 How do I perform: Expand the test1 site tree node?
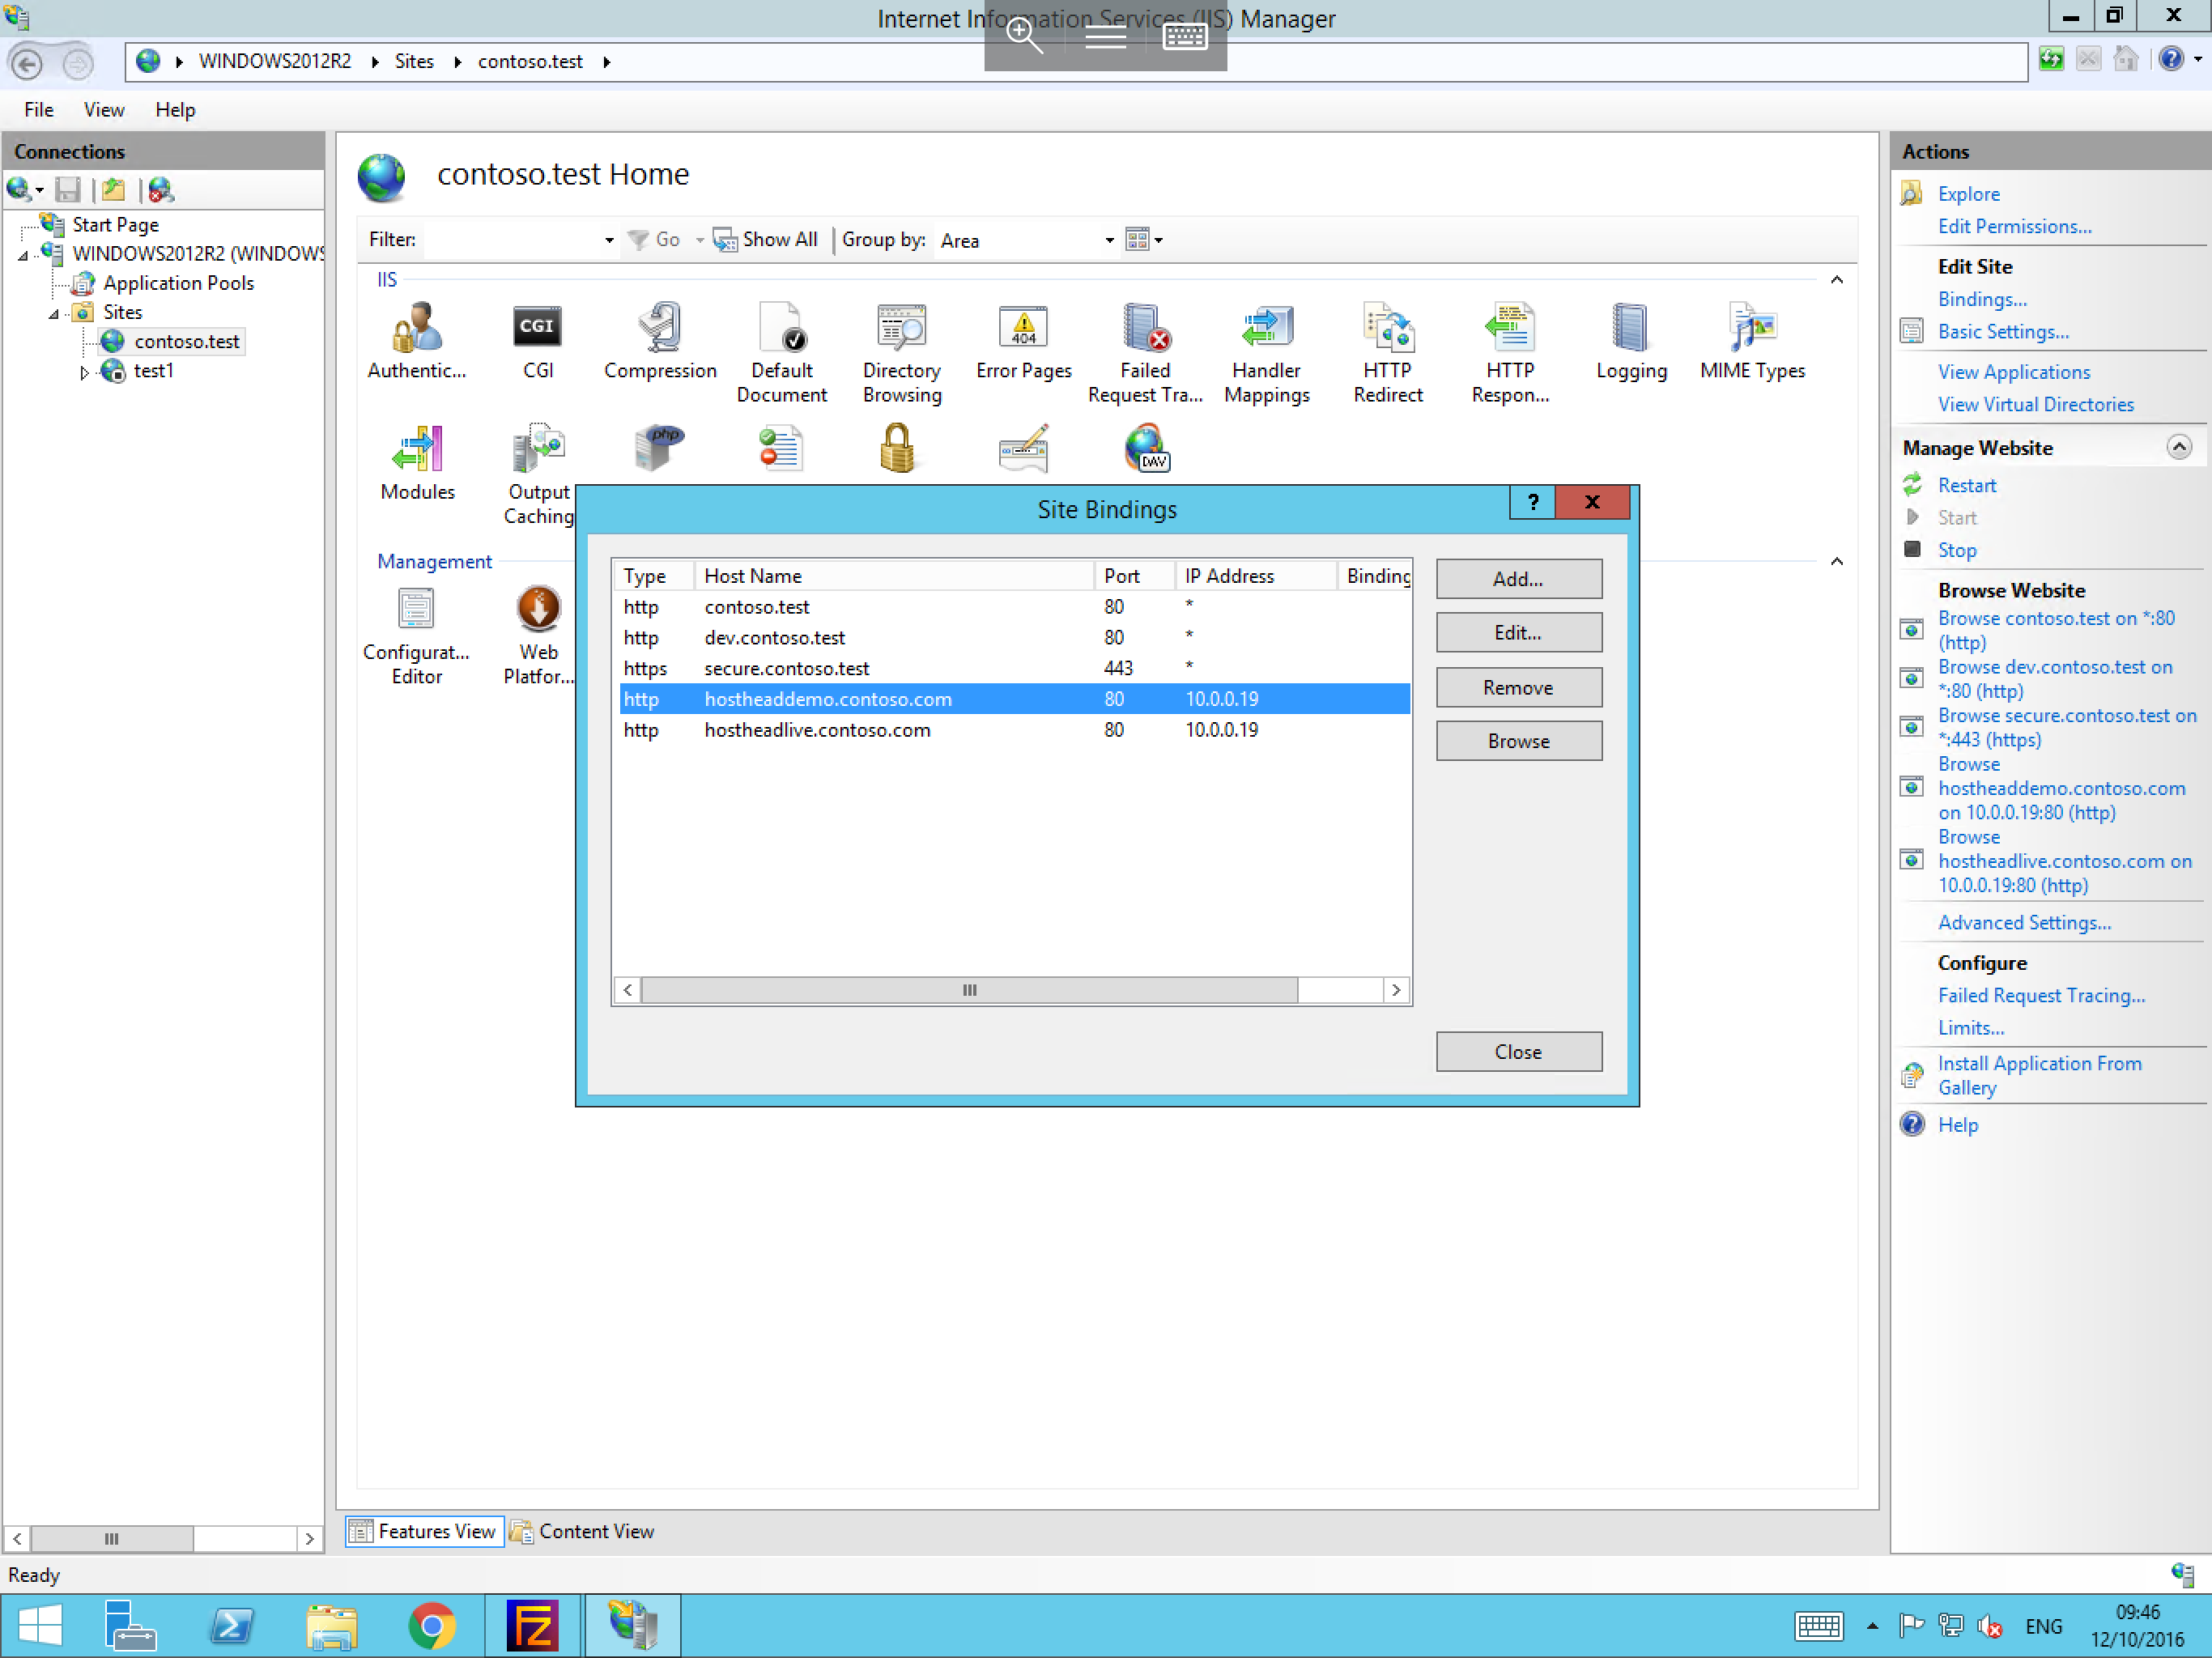point(84,372)
